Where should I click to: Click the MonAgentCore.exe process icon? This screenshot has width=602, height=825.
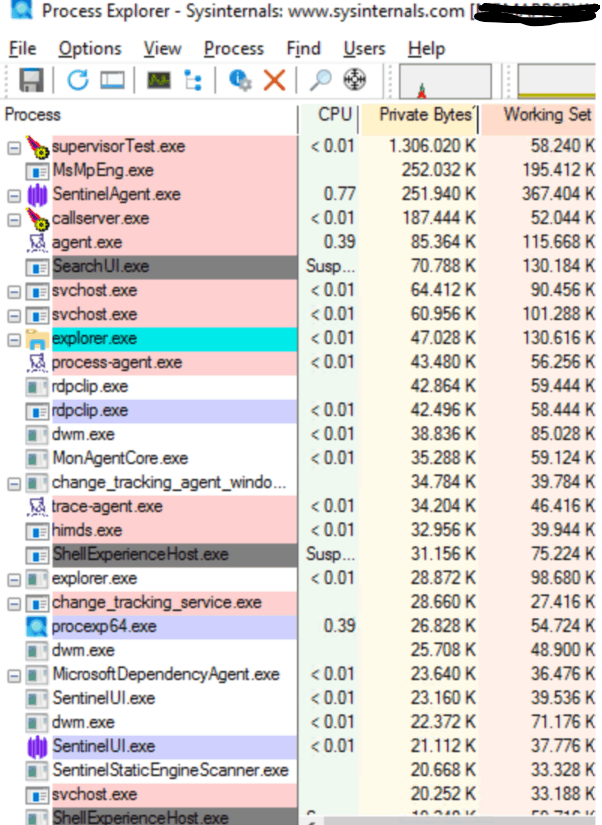tap(37, 459)
